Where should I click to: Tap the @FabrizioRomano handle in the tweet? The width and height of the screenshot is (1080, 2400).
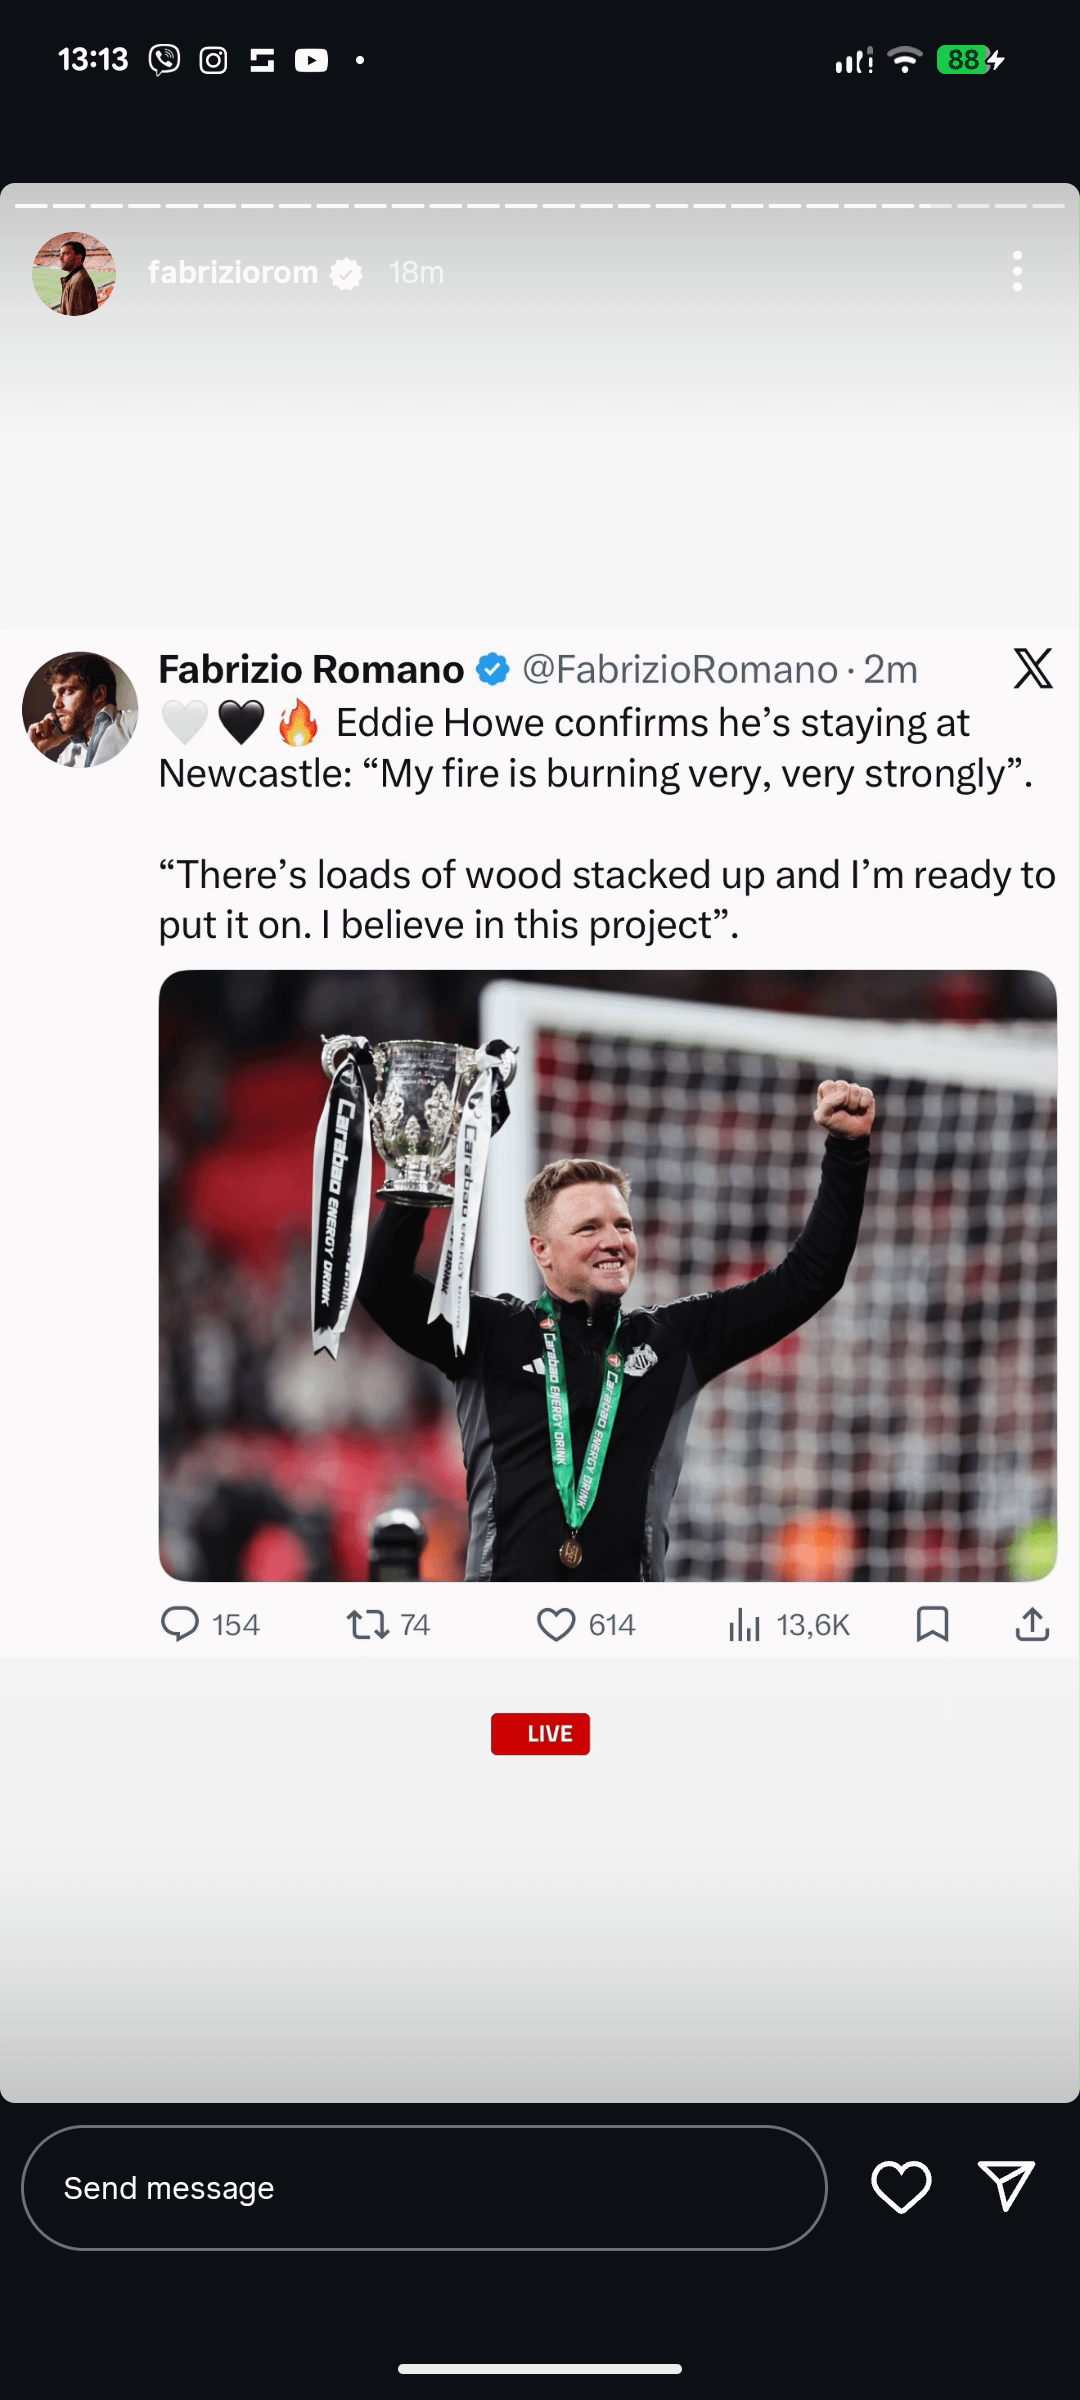(680, 670)
